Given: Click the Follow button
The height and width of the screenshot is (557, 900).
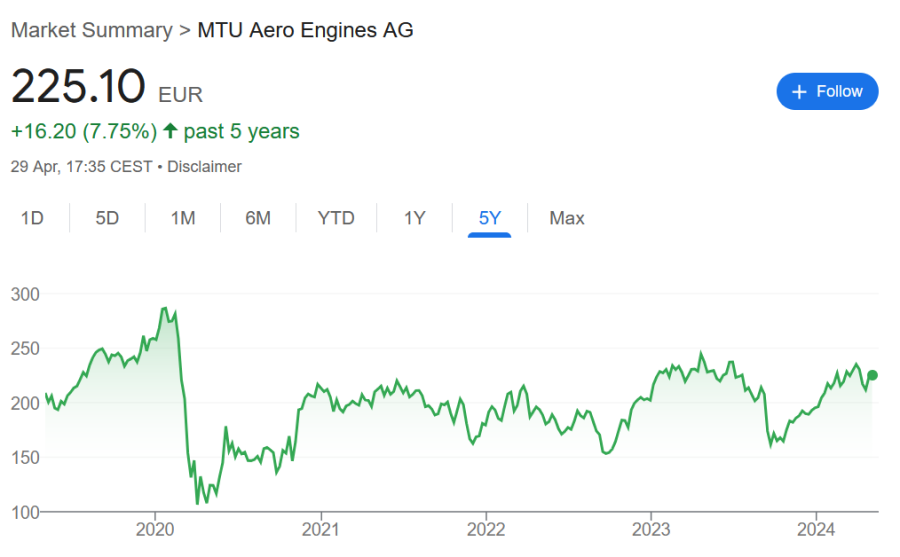Looking at the screenshot, I should click(x=827, y=91).
